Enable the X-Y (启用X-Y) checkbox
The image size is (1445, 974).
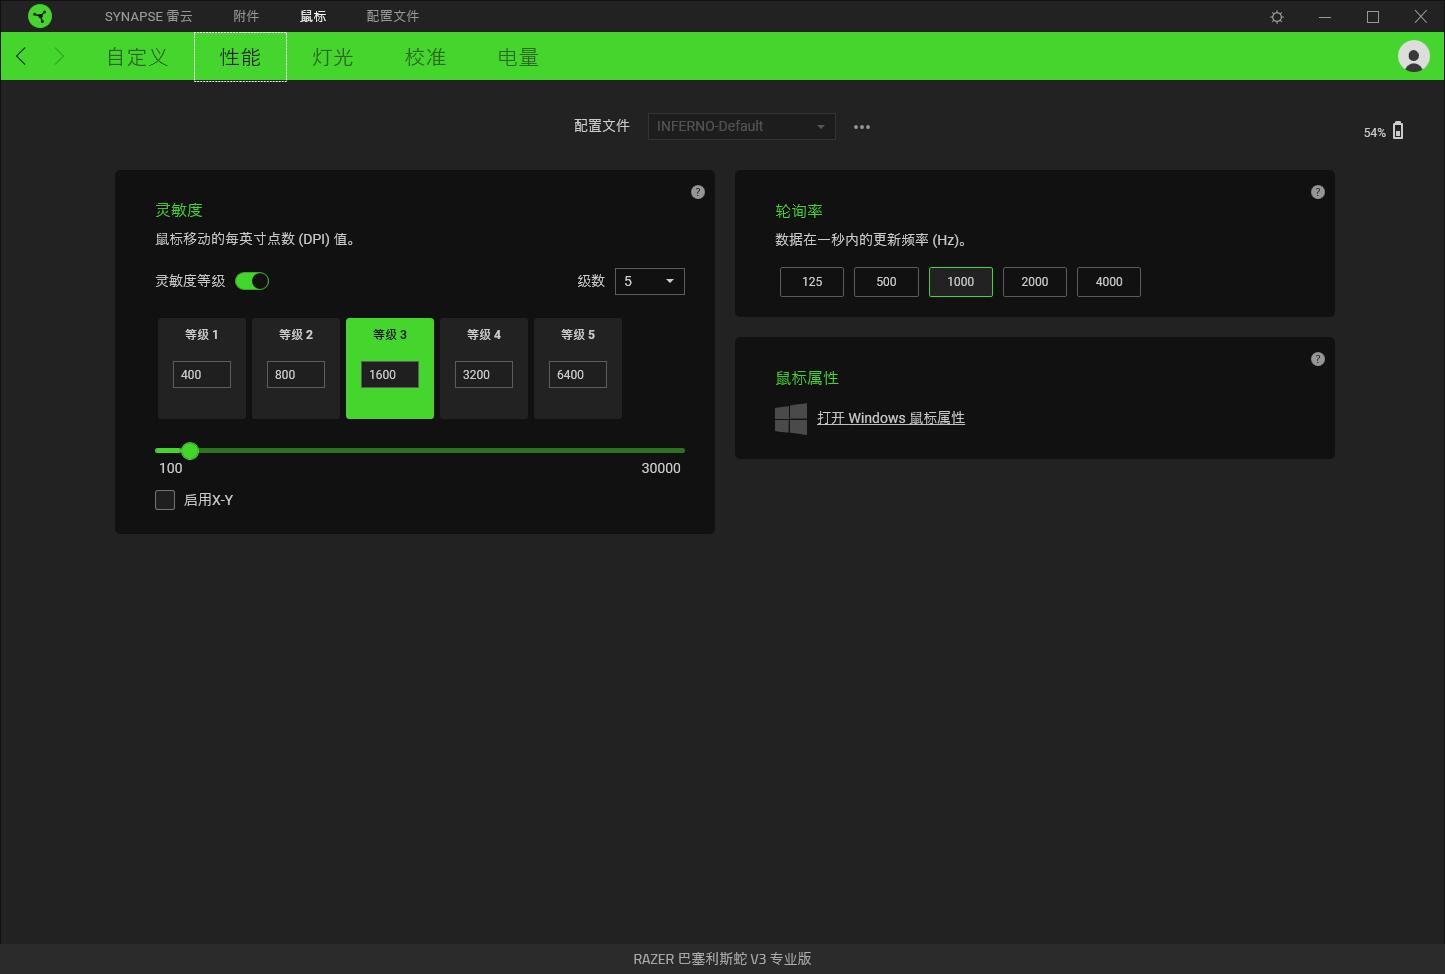(x=166, y=500)
